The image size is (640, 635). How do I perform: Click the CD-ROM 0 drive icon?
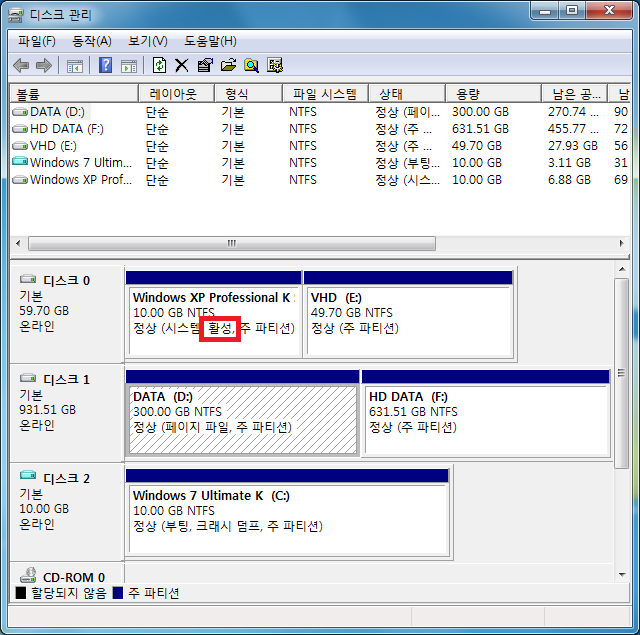pyautogui.click(x=28, y=575)
